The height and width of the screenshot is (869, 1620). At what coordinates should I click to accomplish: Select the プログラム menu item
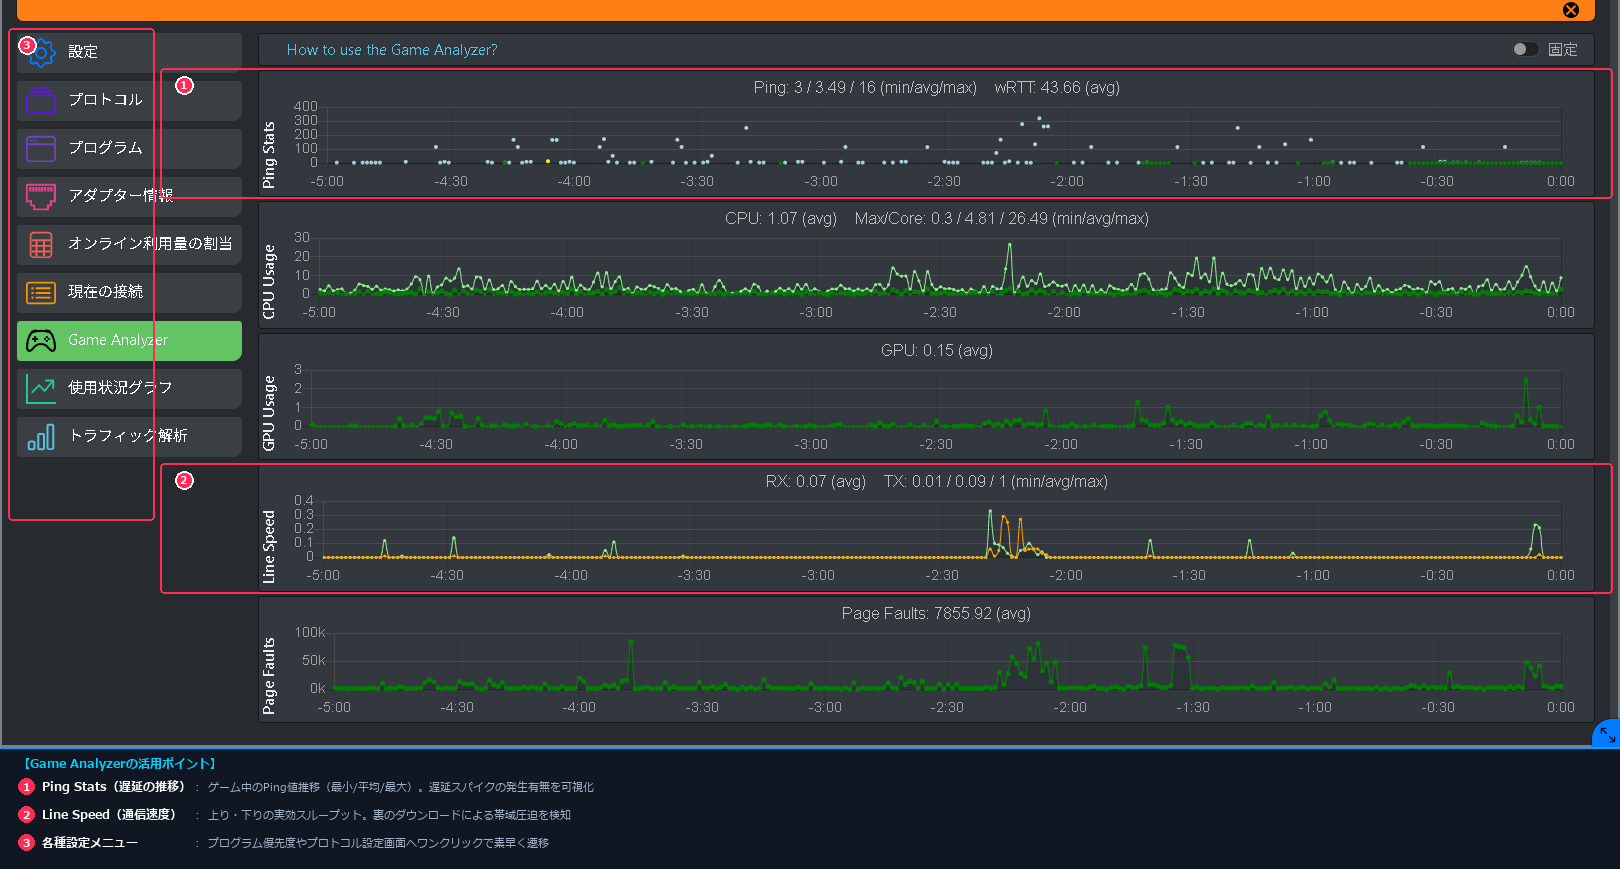pos(129,148)
